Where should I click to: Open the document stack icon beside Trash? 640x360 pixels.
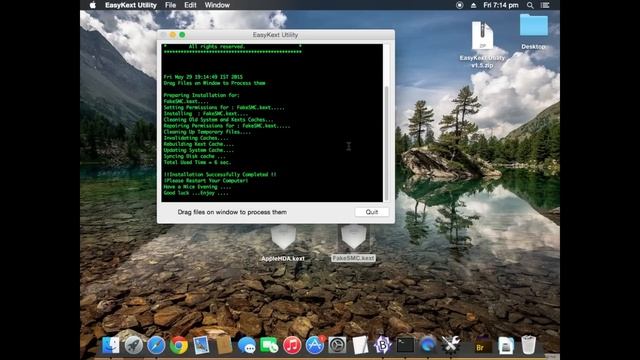(506, 345)
